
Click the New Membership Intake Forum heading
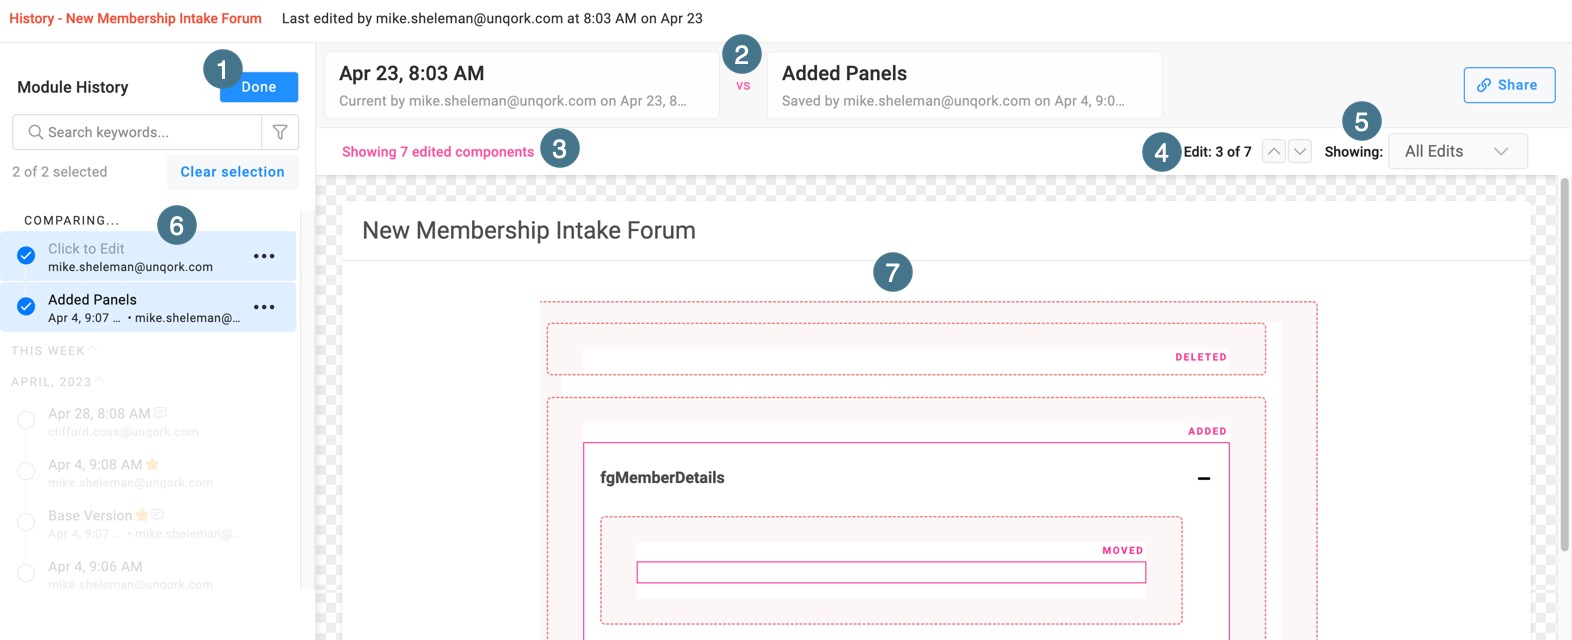(x=529, y=230)
